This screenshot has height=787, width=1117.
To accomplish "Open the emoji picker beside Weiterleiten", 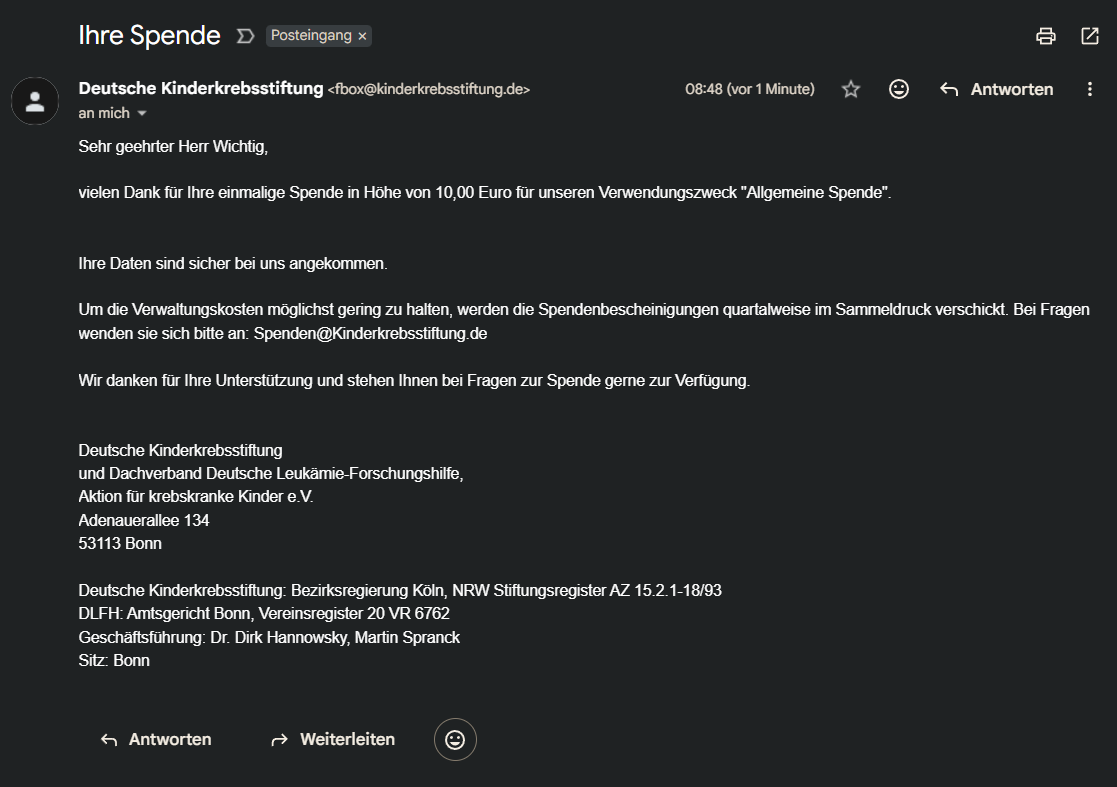I will 455,740.
